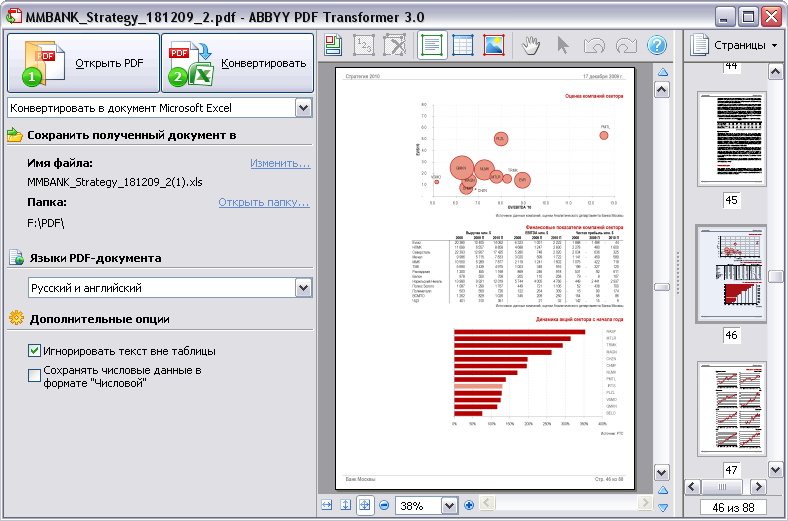Open the conversion format dropdown

304,108
